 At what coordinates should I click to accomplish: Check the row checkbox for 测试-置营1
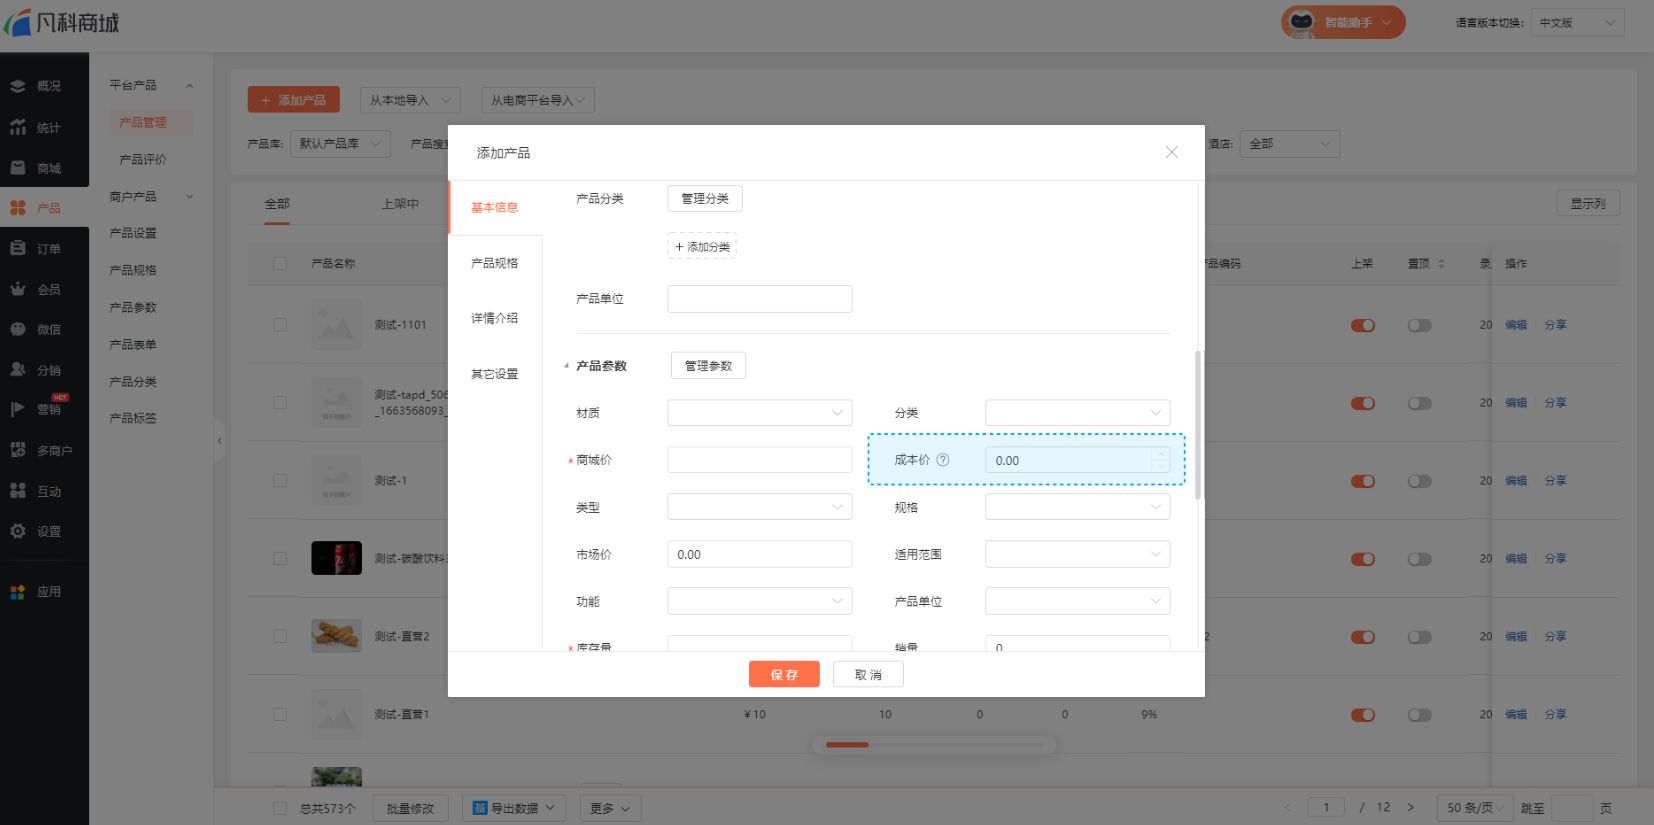(280, 714)
